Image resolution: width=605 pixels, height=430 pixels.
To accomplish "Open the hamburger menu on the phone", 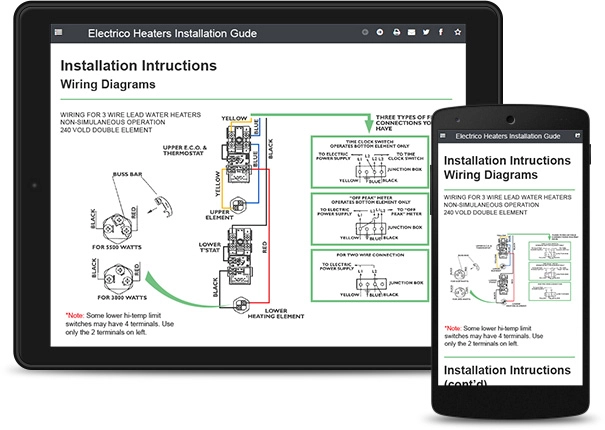I will click(443, 136).
